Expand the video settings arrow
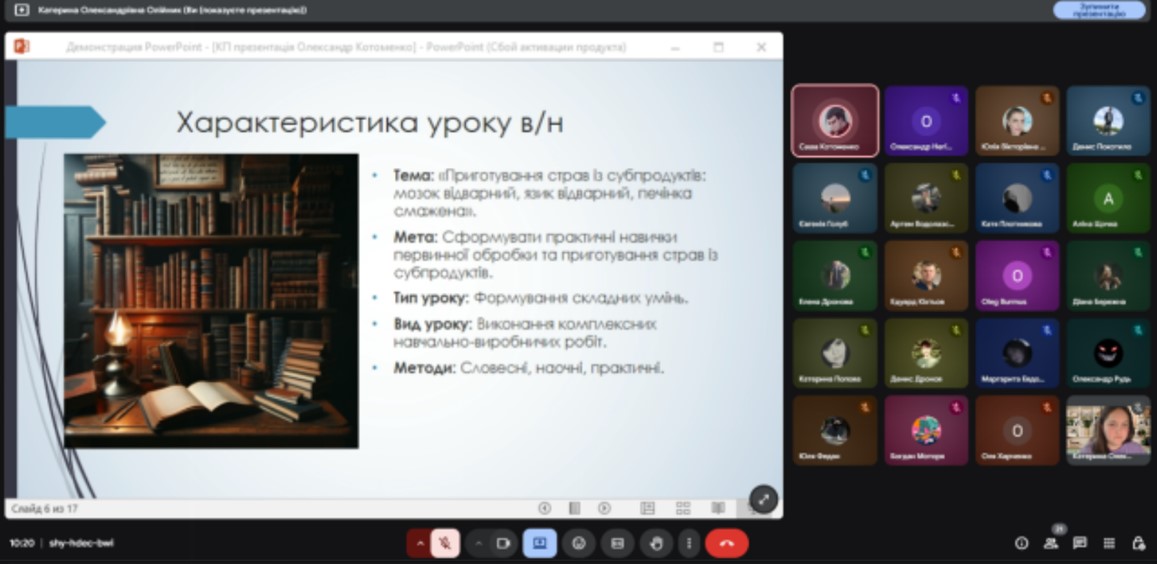The image size is (1157, 564). click(478, 543)
